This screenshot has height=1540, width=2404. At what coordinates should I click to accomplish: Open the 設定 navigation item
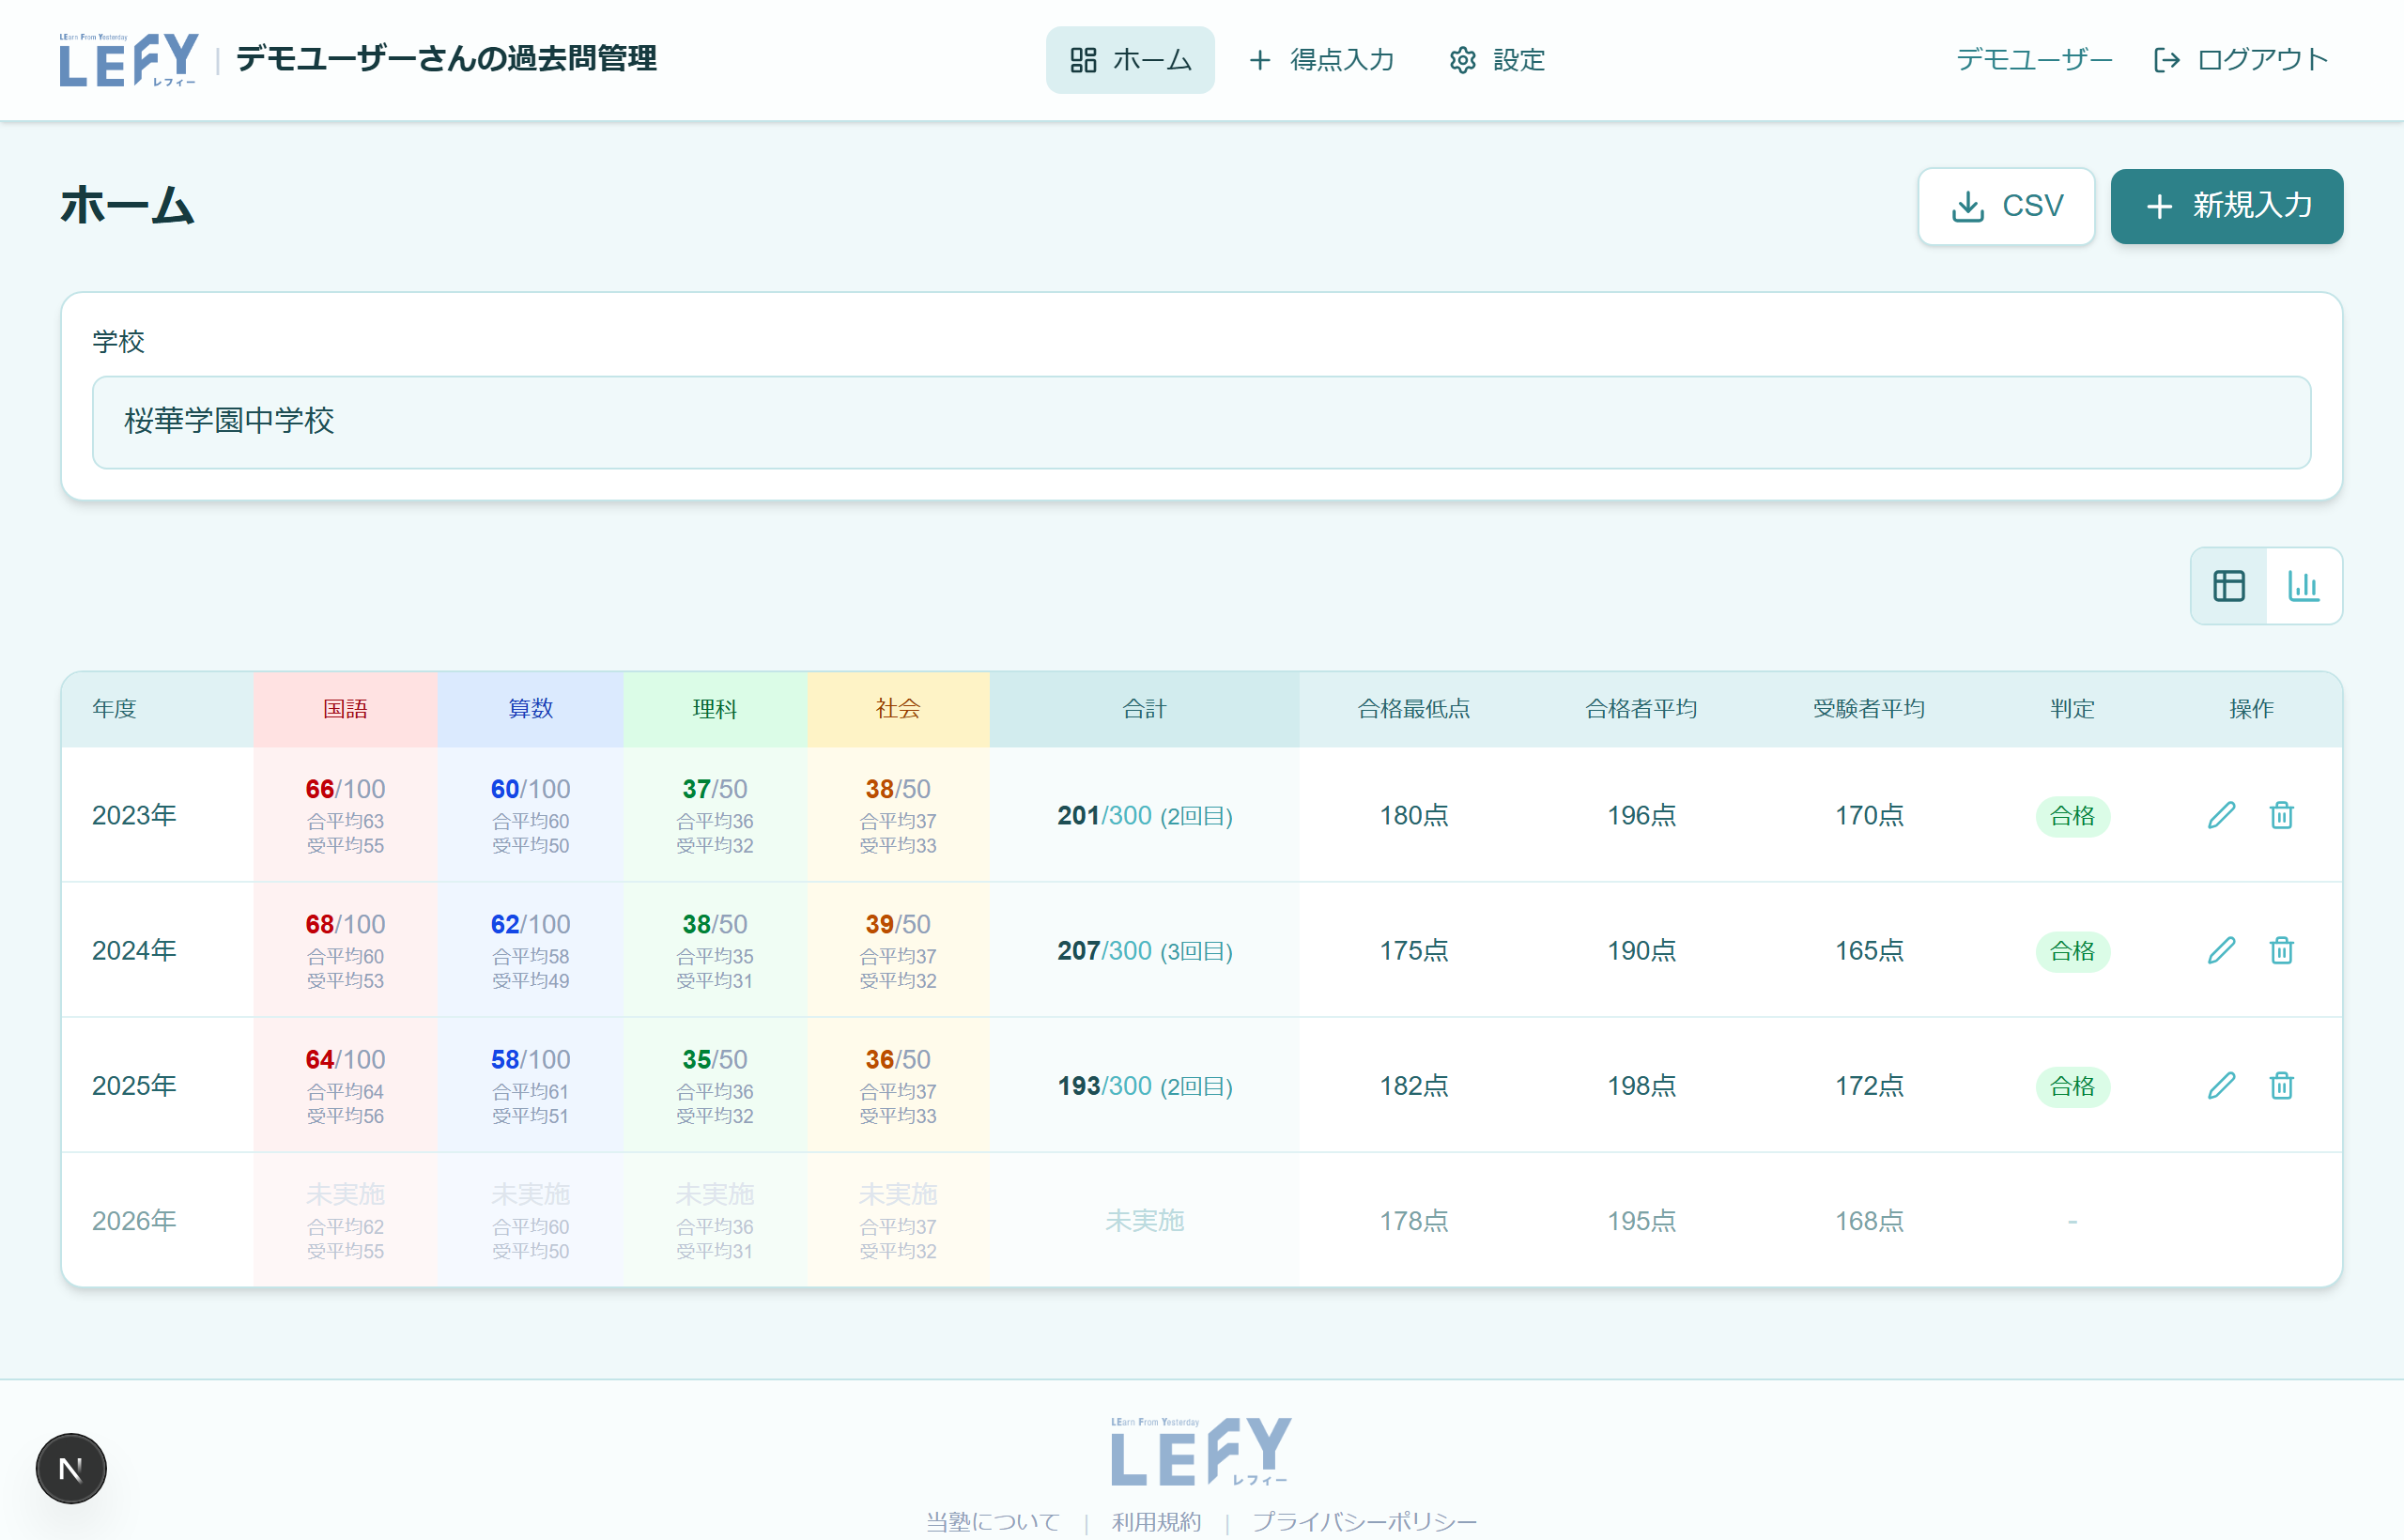tap(1497, 60)
